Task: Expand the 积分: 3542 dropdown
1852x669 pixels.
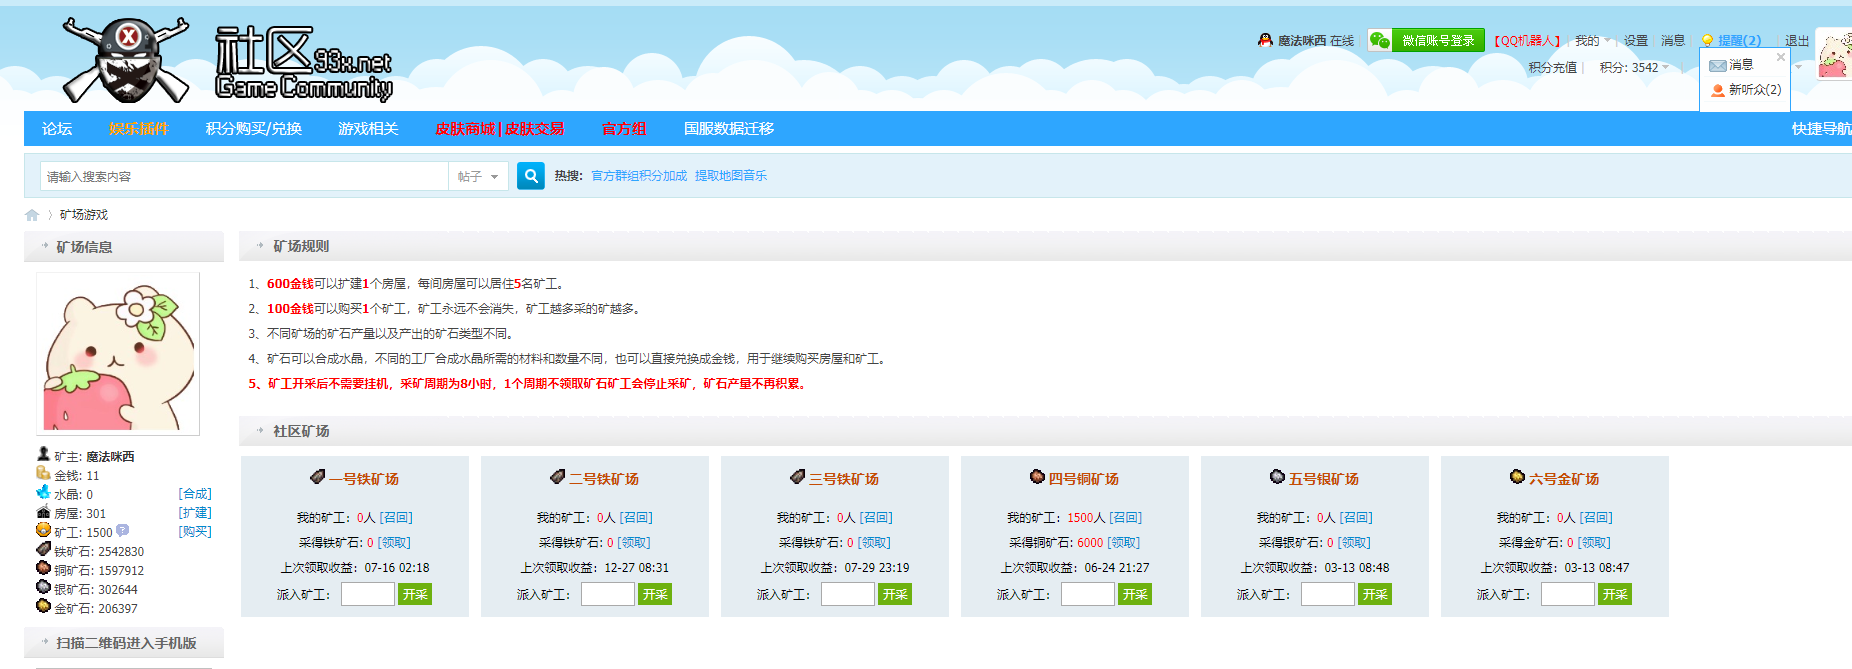Action: 1634,68
